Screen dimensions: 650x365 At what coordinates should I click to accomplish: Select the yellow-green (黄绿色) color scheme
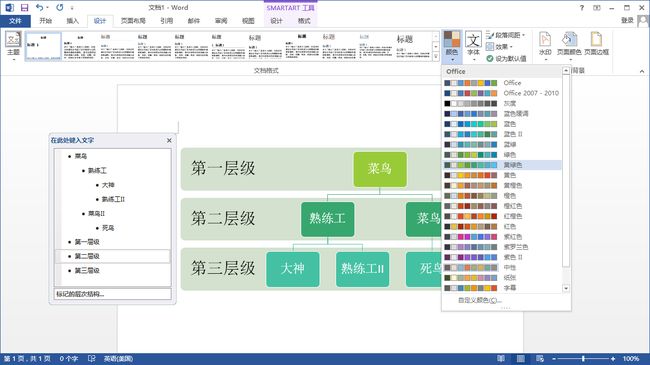[x=502, y=165]
